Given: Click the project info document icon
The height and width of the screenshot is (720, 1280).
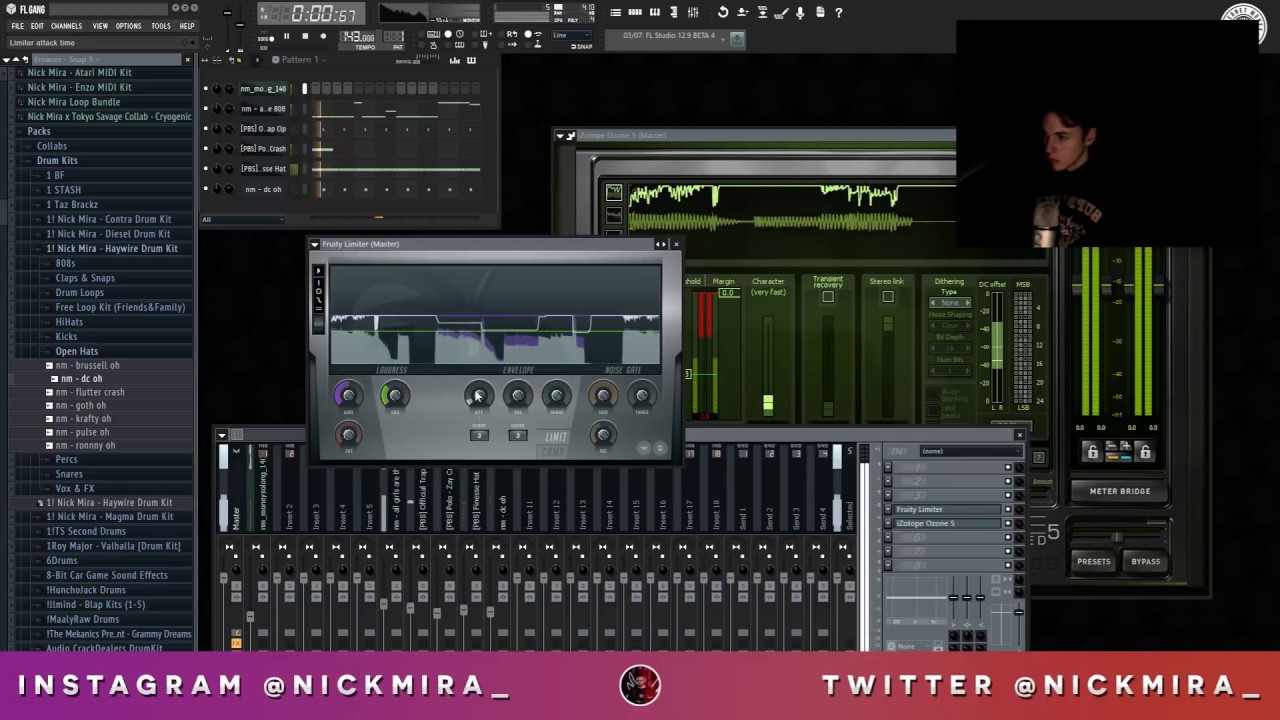Looking at the screenshot, I should 820,12.
